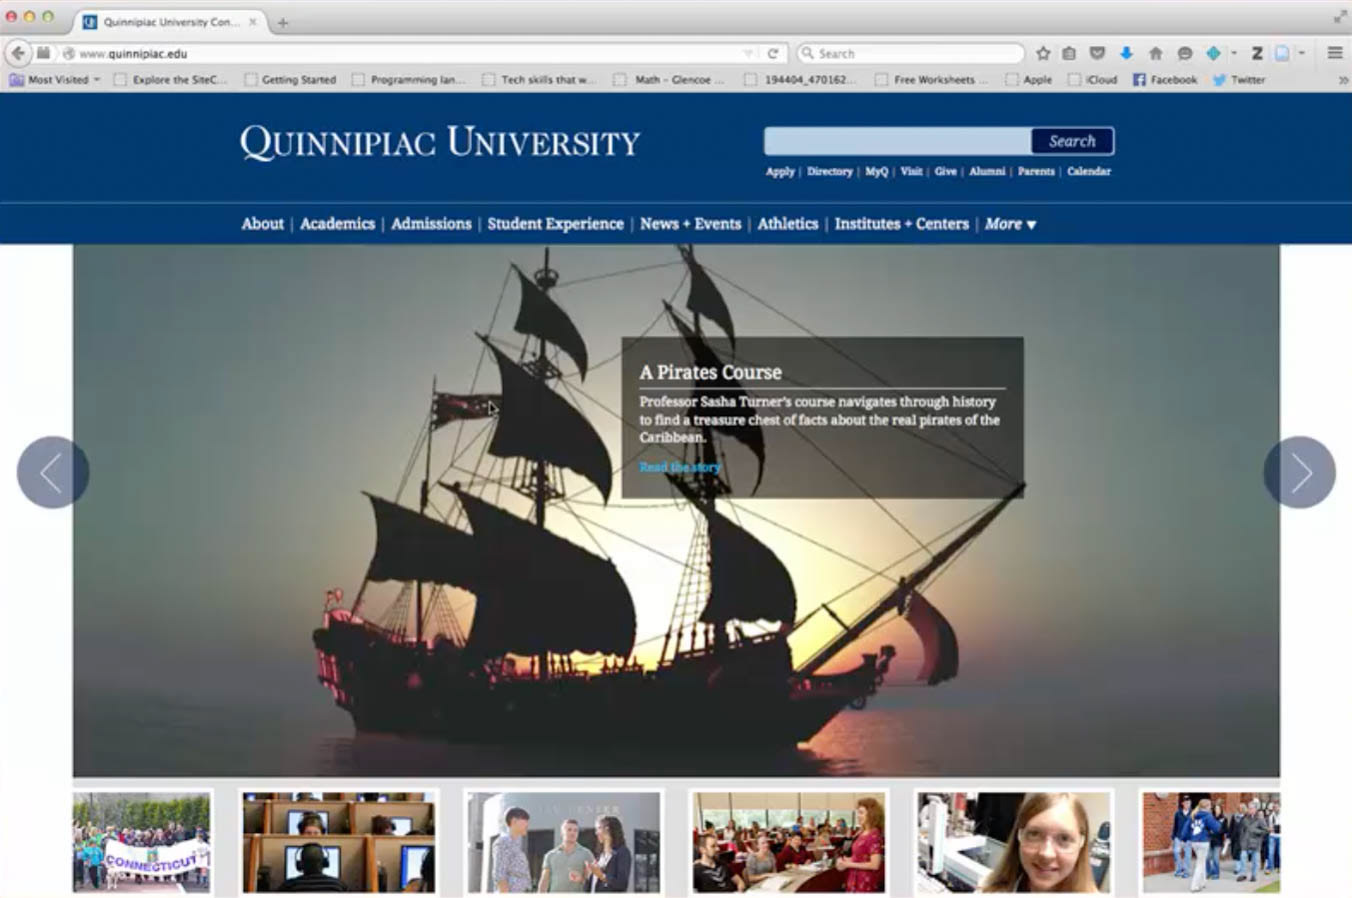Open the Getting Started bookmark
This screenshot has width=1352, height=898.
click(290, 80)
